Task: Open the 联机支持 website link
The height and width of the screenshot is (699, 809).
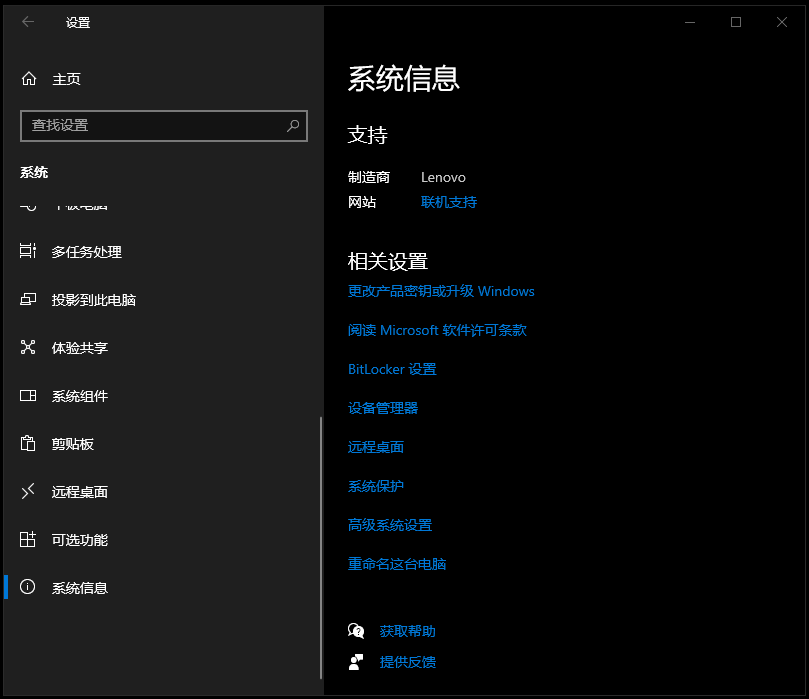Action: (449, 202)
